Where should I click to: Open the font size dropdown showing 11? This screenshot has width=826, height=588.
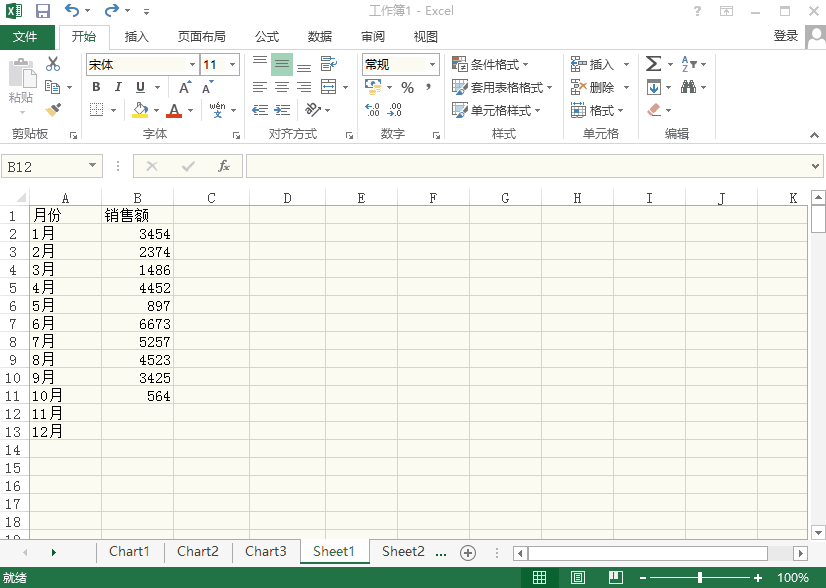pos(232,65)
